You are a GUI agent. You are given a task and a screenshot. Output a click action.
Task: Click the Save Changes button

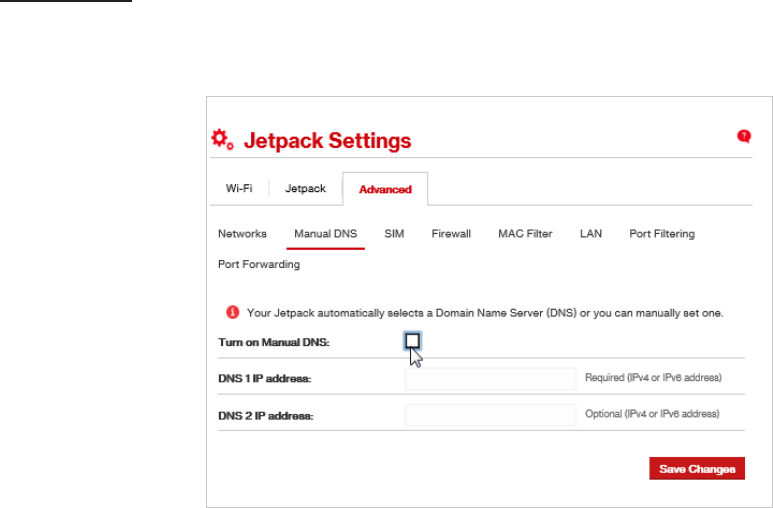(697, 469)
